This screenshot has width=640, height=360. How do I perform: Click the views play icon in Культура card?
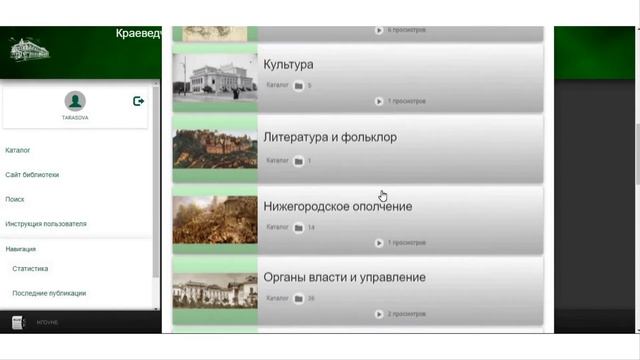coord(379,101)
